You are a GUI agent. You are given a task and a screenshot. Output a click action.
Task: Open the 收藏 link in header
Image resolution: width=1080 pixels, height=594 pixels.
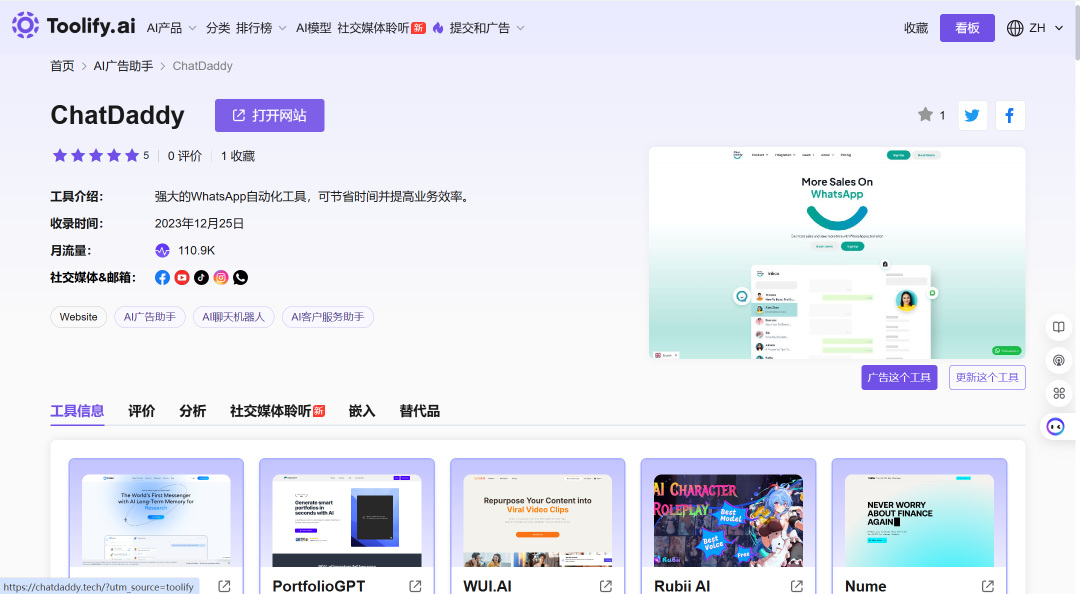916,28
